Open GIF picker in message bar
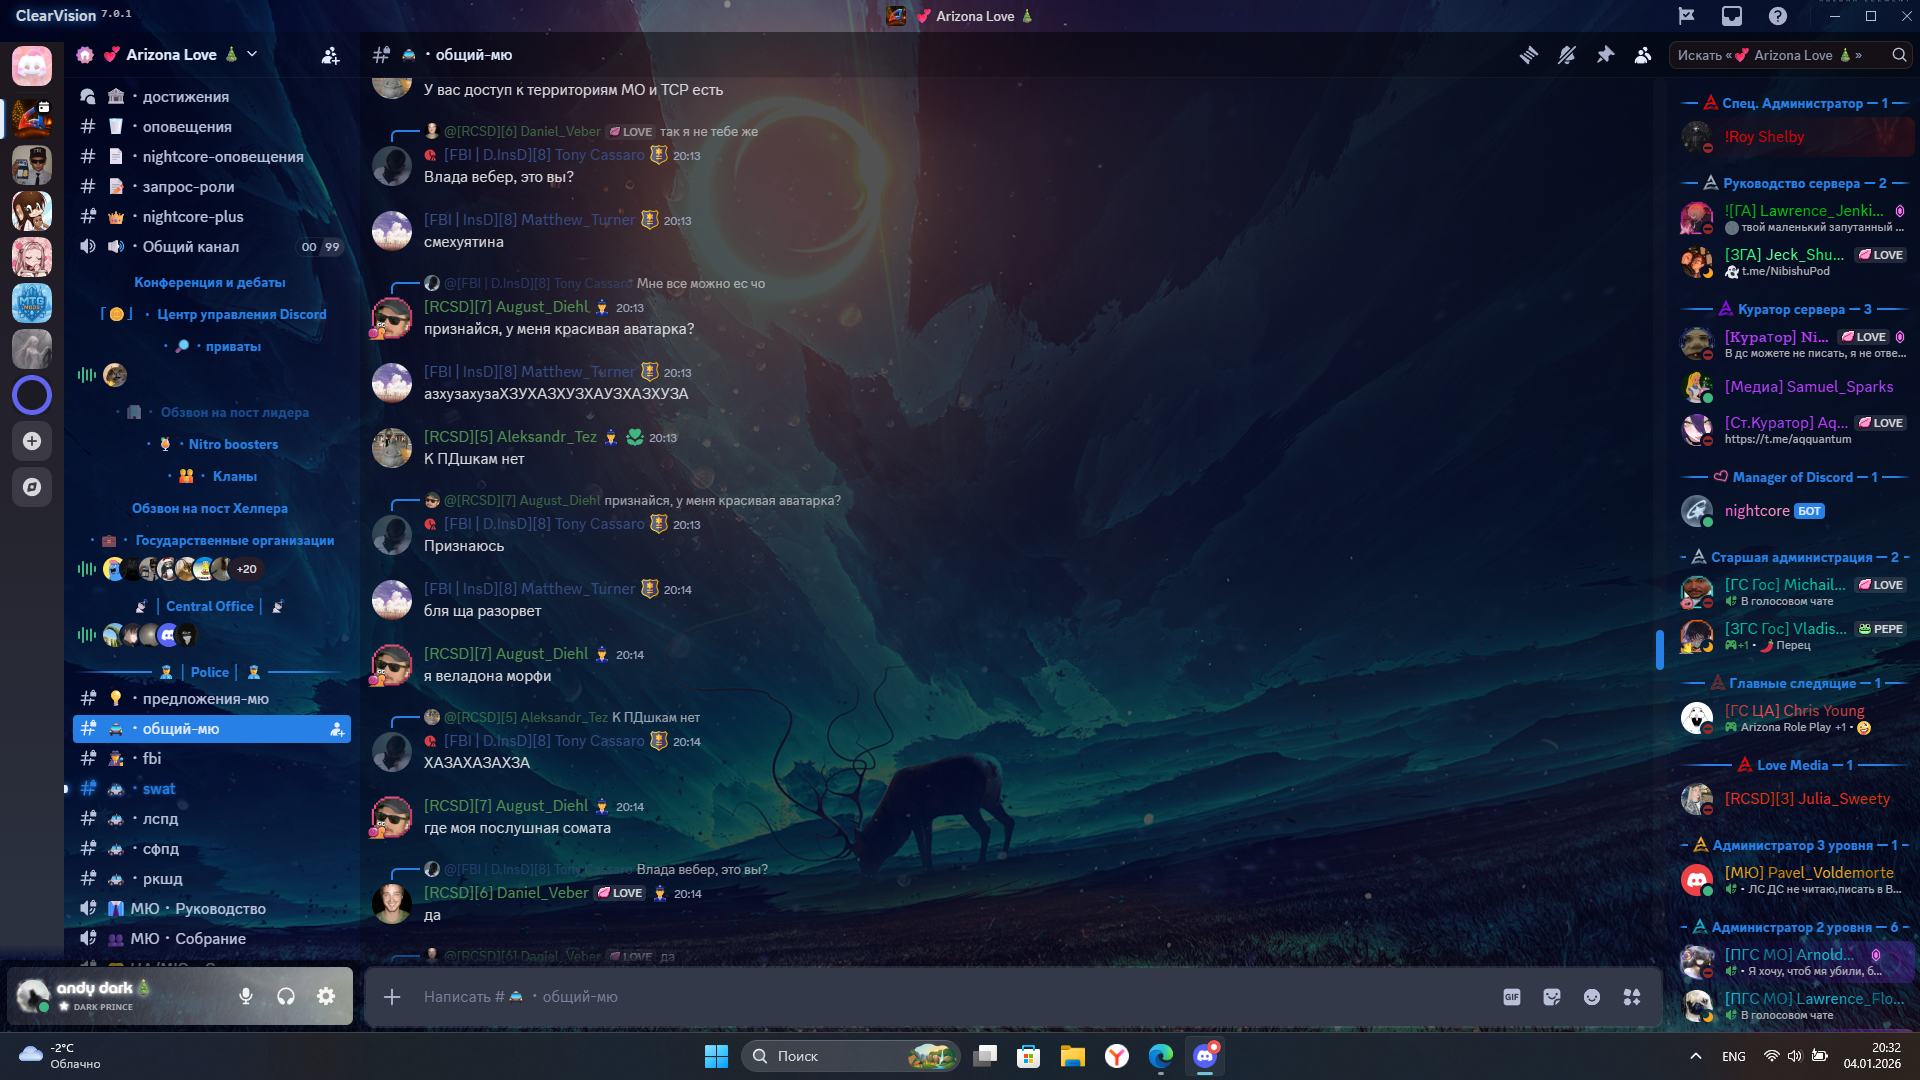Viewport: 1920px width, 1080px height. click(1512, 997)
